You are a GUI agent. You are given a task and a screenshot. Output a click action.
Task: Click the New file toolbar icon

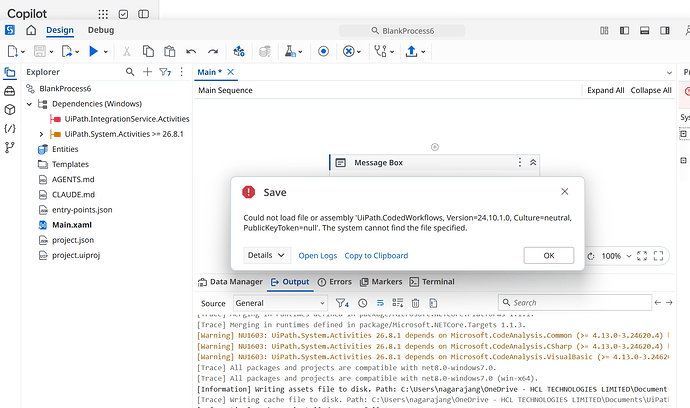pyautogui.click(x=12, y=51)
